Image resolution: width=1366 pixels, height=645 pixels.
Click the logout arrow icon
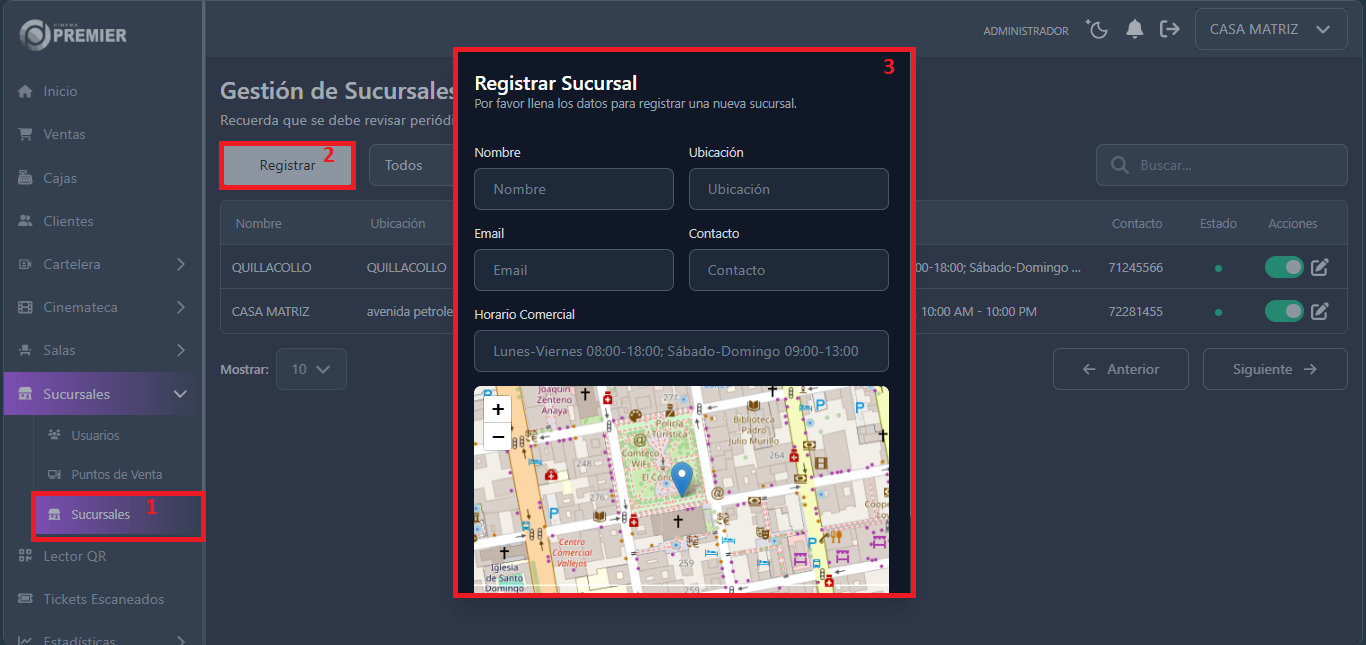(1169, 30)
